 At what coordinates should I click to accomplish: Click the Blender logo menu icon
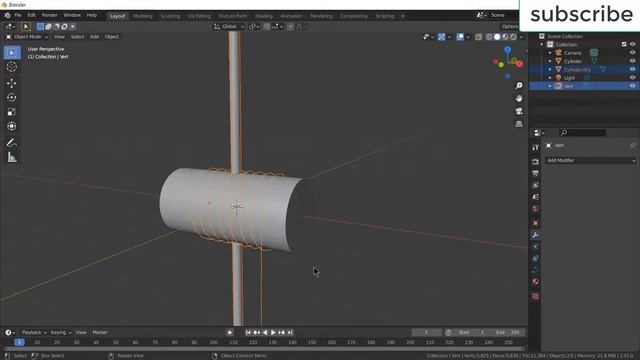pos(7,16)
